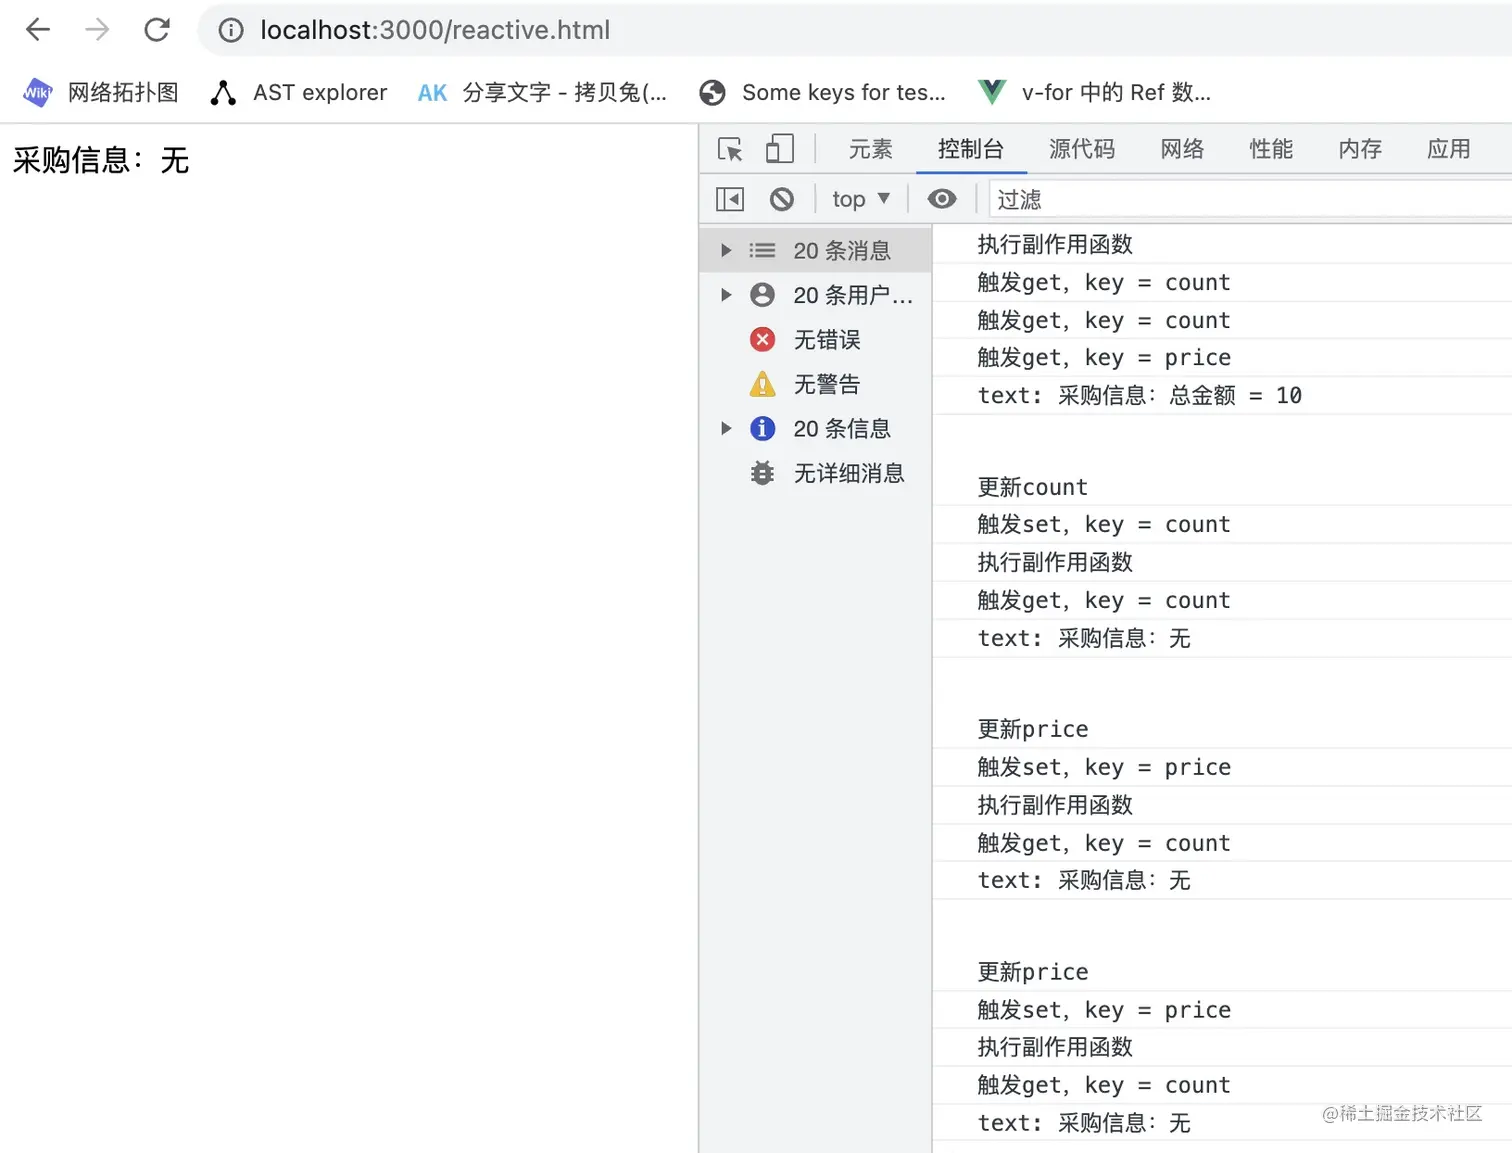Clear the console output

tap(782, 199)
